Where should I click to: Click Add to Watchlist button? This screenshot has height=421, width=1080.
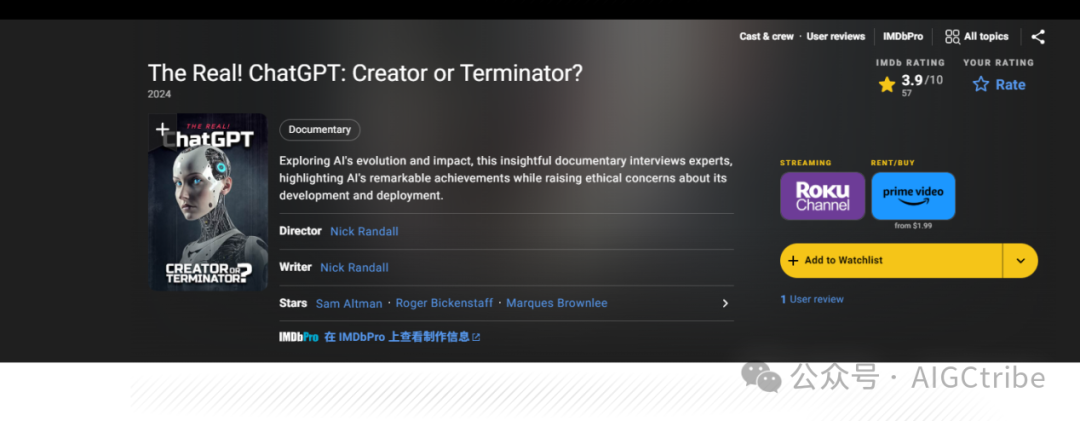(891, 260)
